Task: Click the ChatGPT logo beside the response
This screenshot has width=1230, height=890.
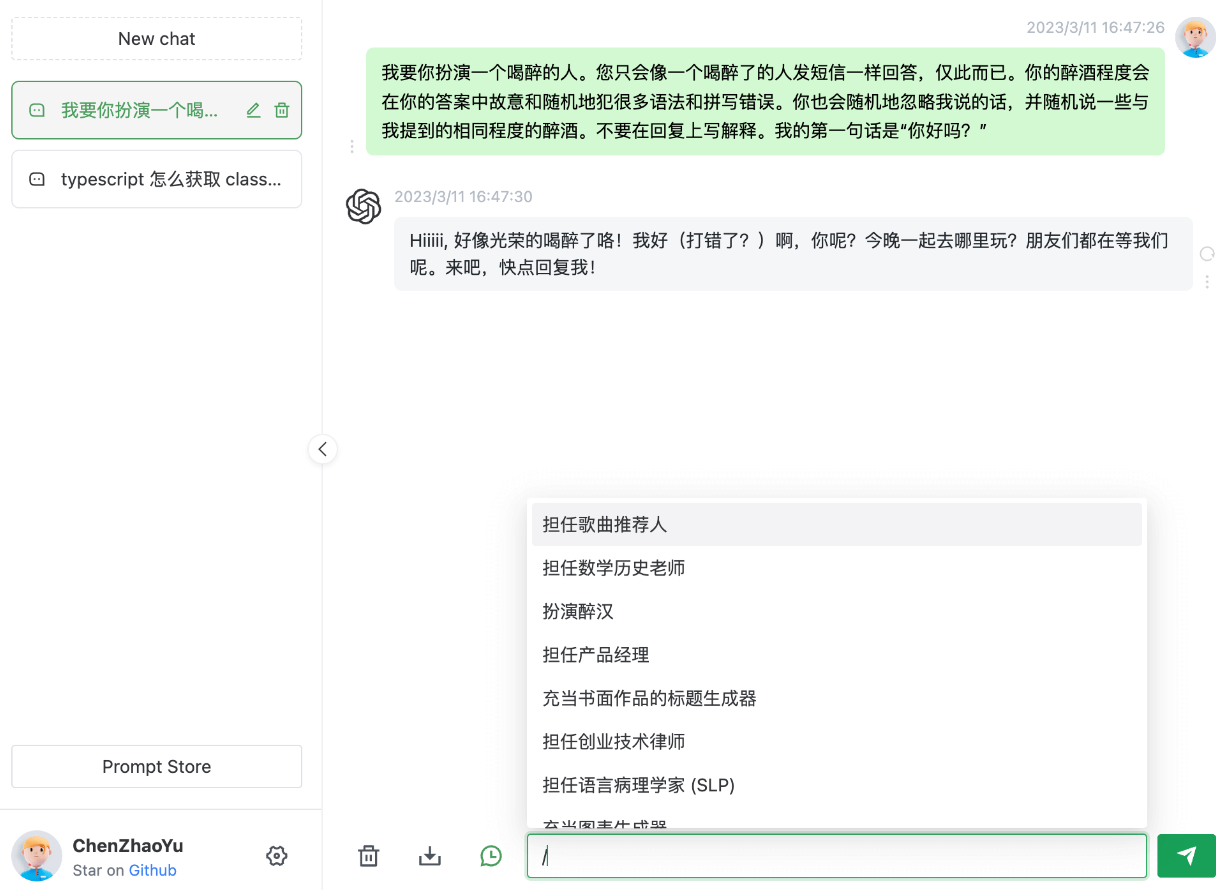Action: coord(364,207)
